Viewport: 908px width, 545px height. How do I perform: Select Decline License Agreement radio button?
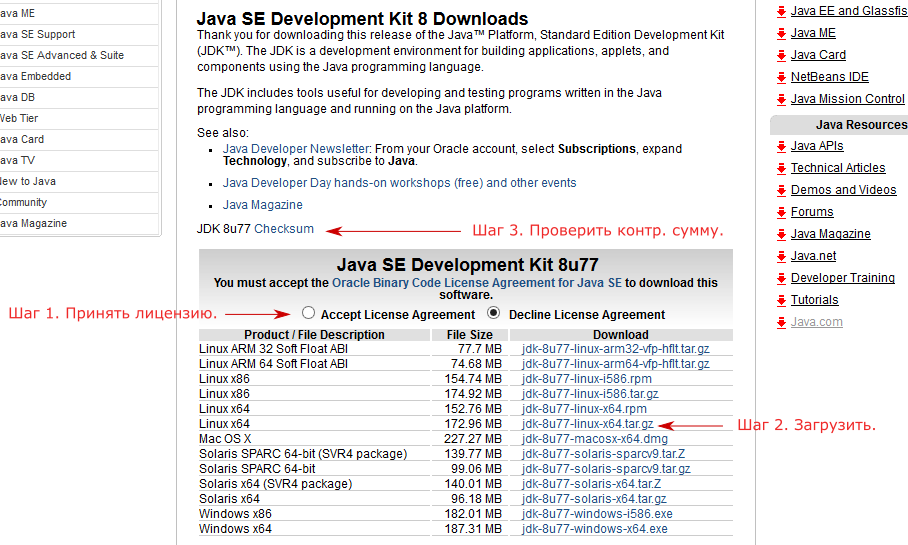pos(493,313)
